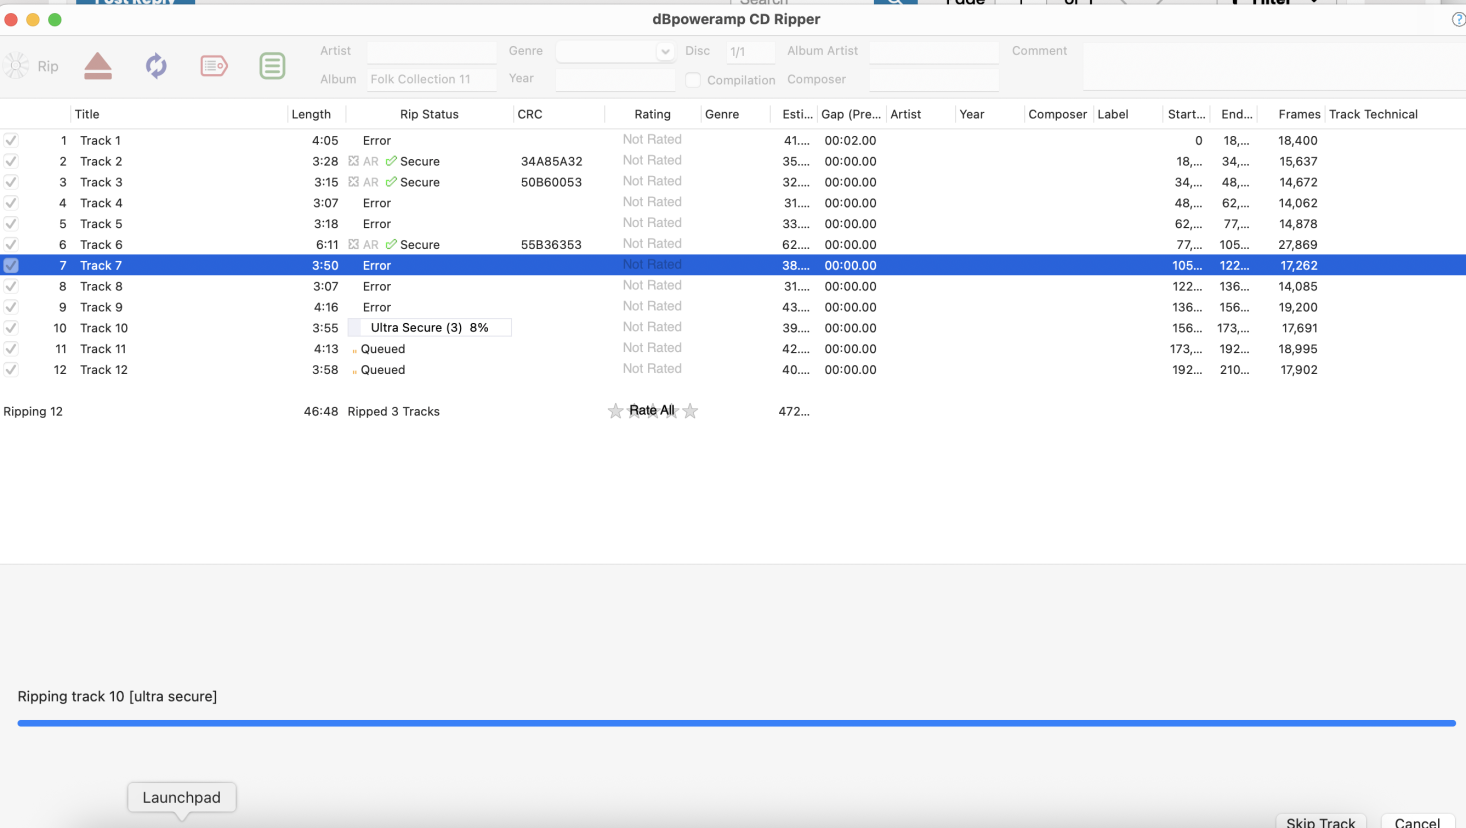Open the Genre dropdown
The height and width of the screenshot is (828, 1466).
[664, 51]
